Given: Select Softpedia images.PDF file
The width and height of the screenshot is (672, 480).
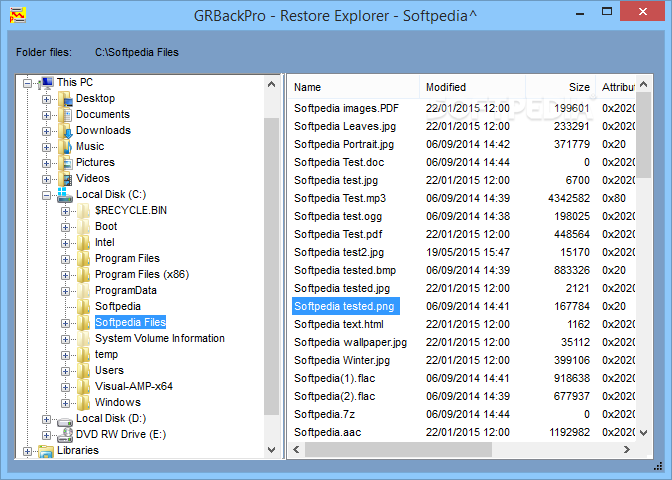Looking at the screenshot, I should point(346,108).
